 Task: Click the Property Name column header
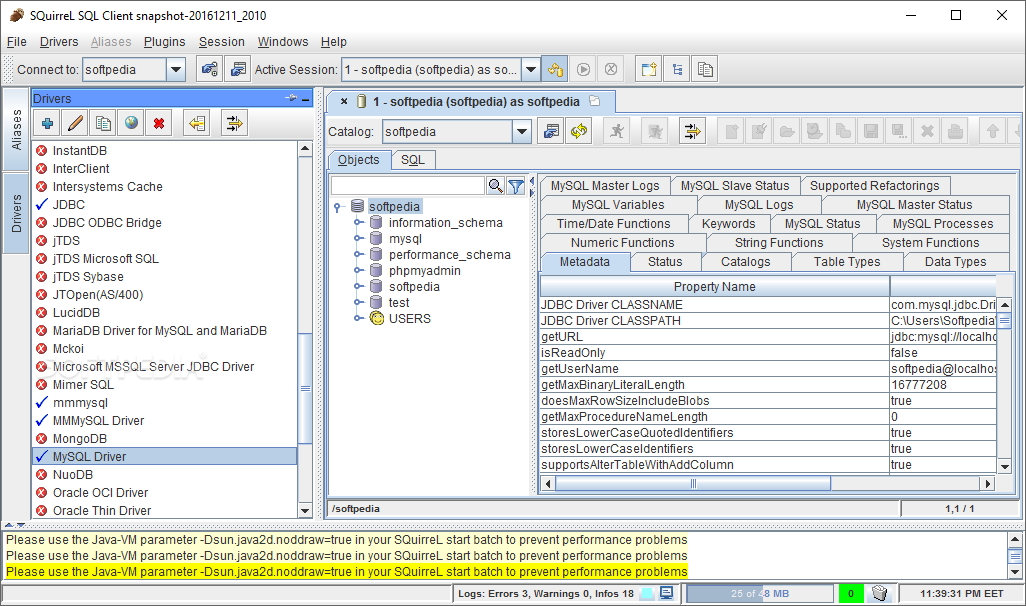[x=715, y=287]
